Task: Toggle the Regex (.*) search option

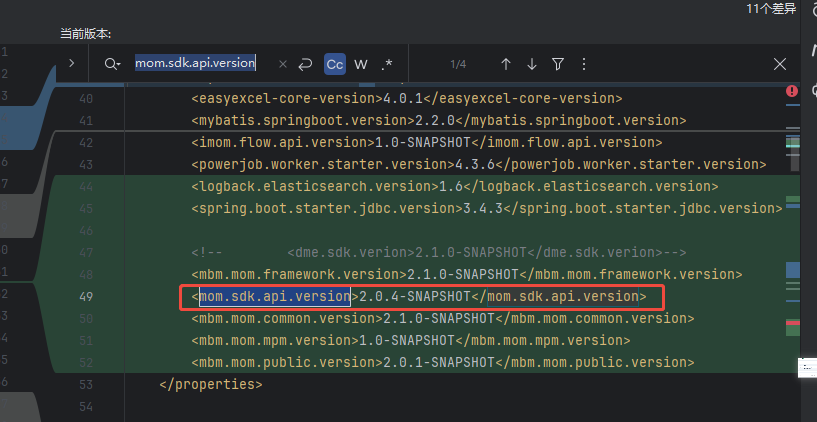Action: click(x=386, y=64)
